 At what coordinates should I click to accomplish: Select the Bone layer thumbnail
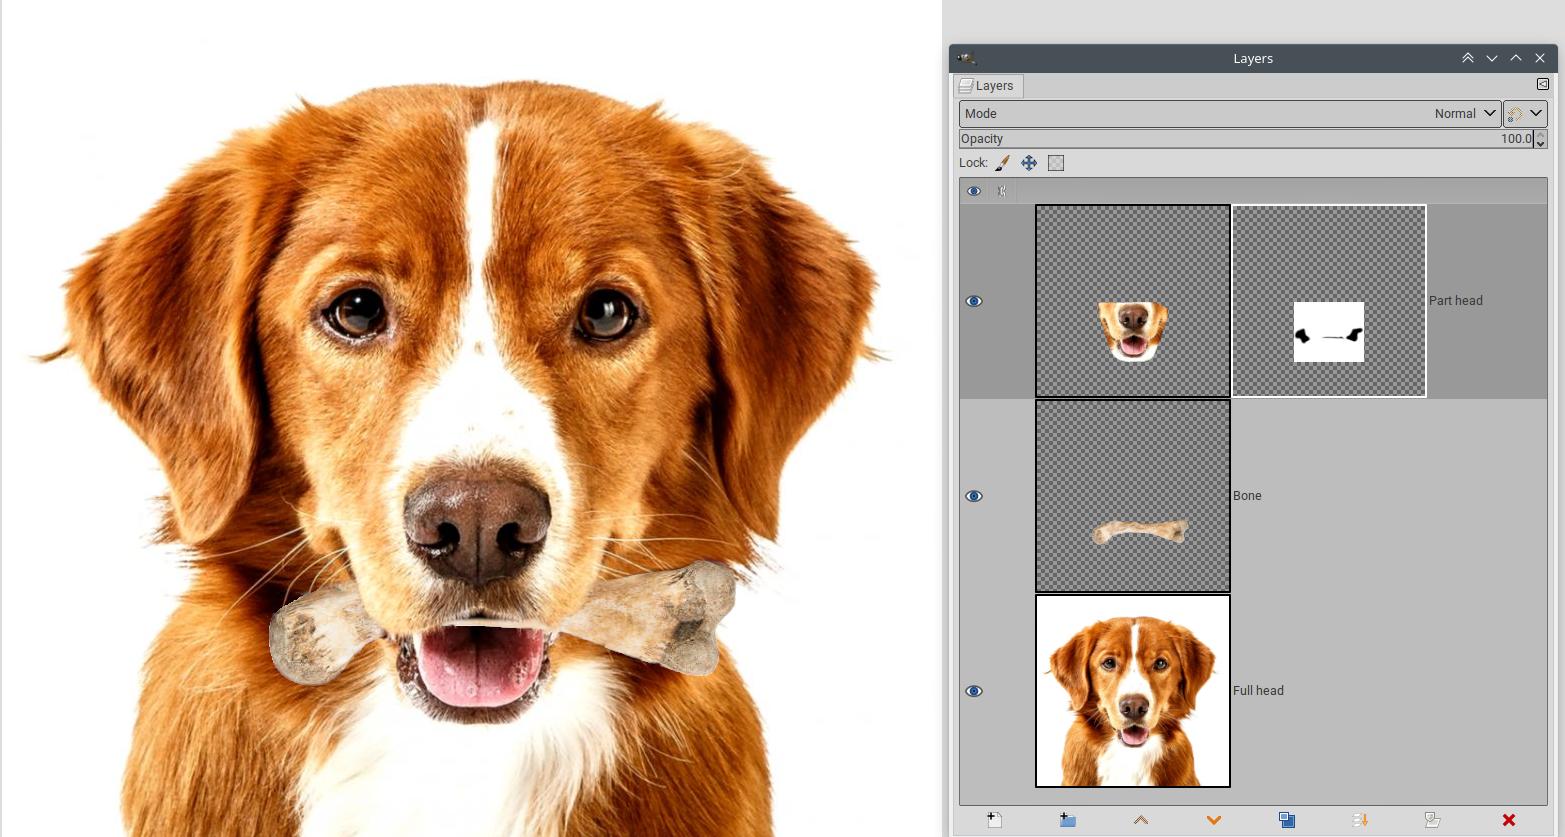[x=1133, y=496]
